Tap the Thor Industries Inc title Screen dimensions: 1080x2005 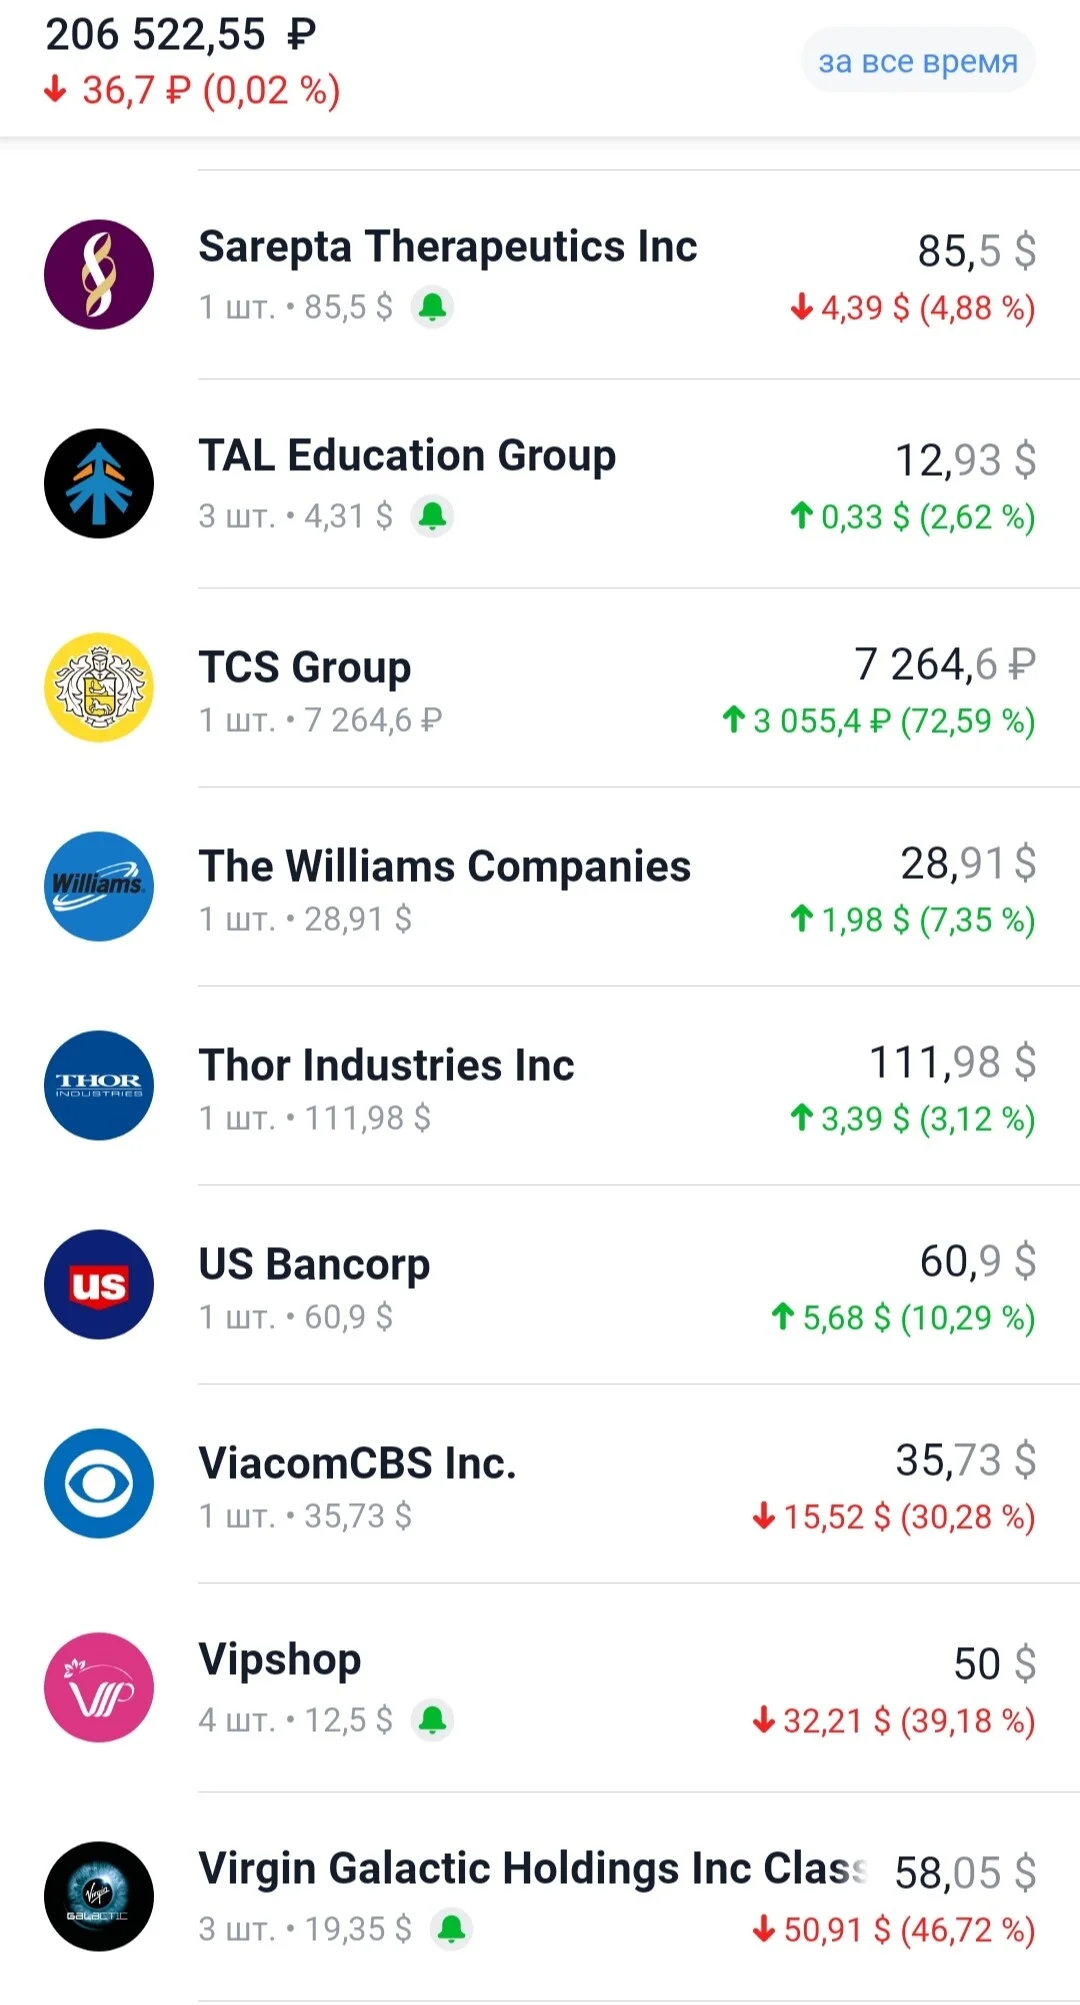[387, 1065]
